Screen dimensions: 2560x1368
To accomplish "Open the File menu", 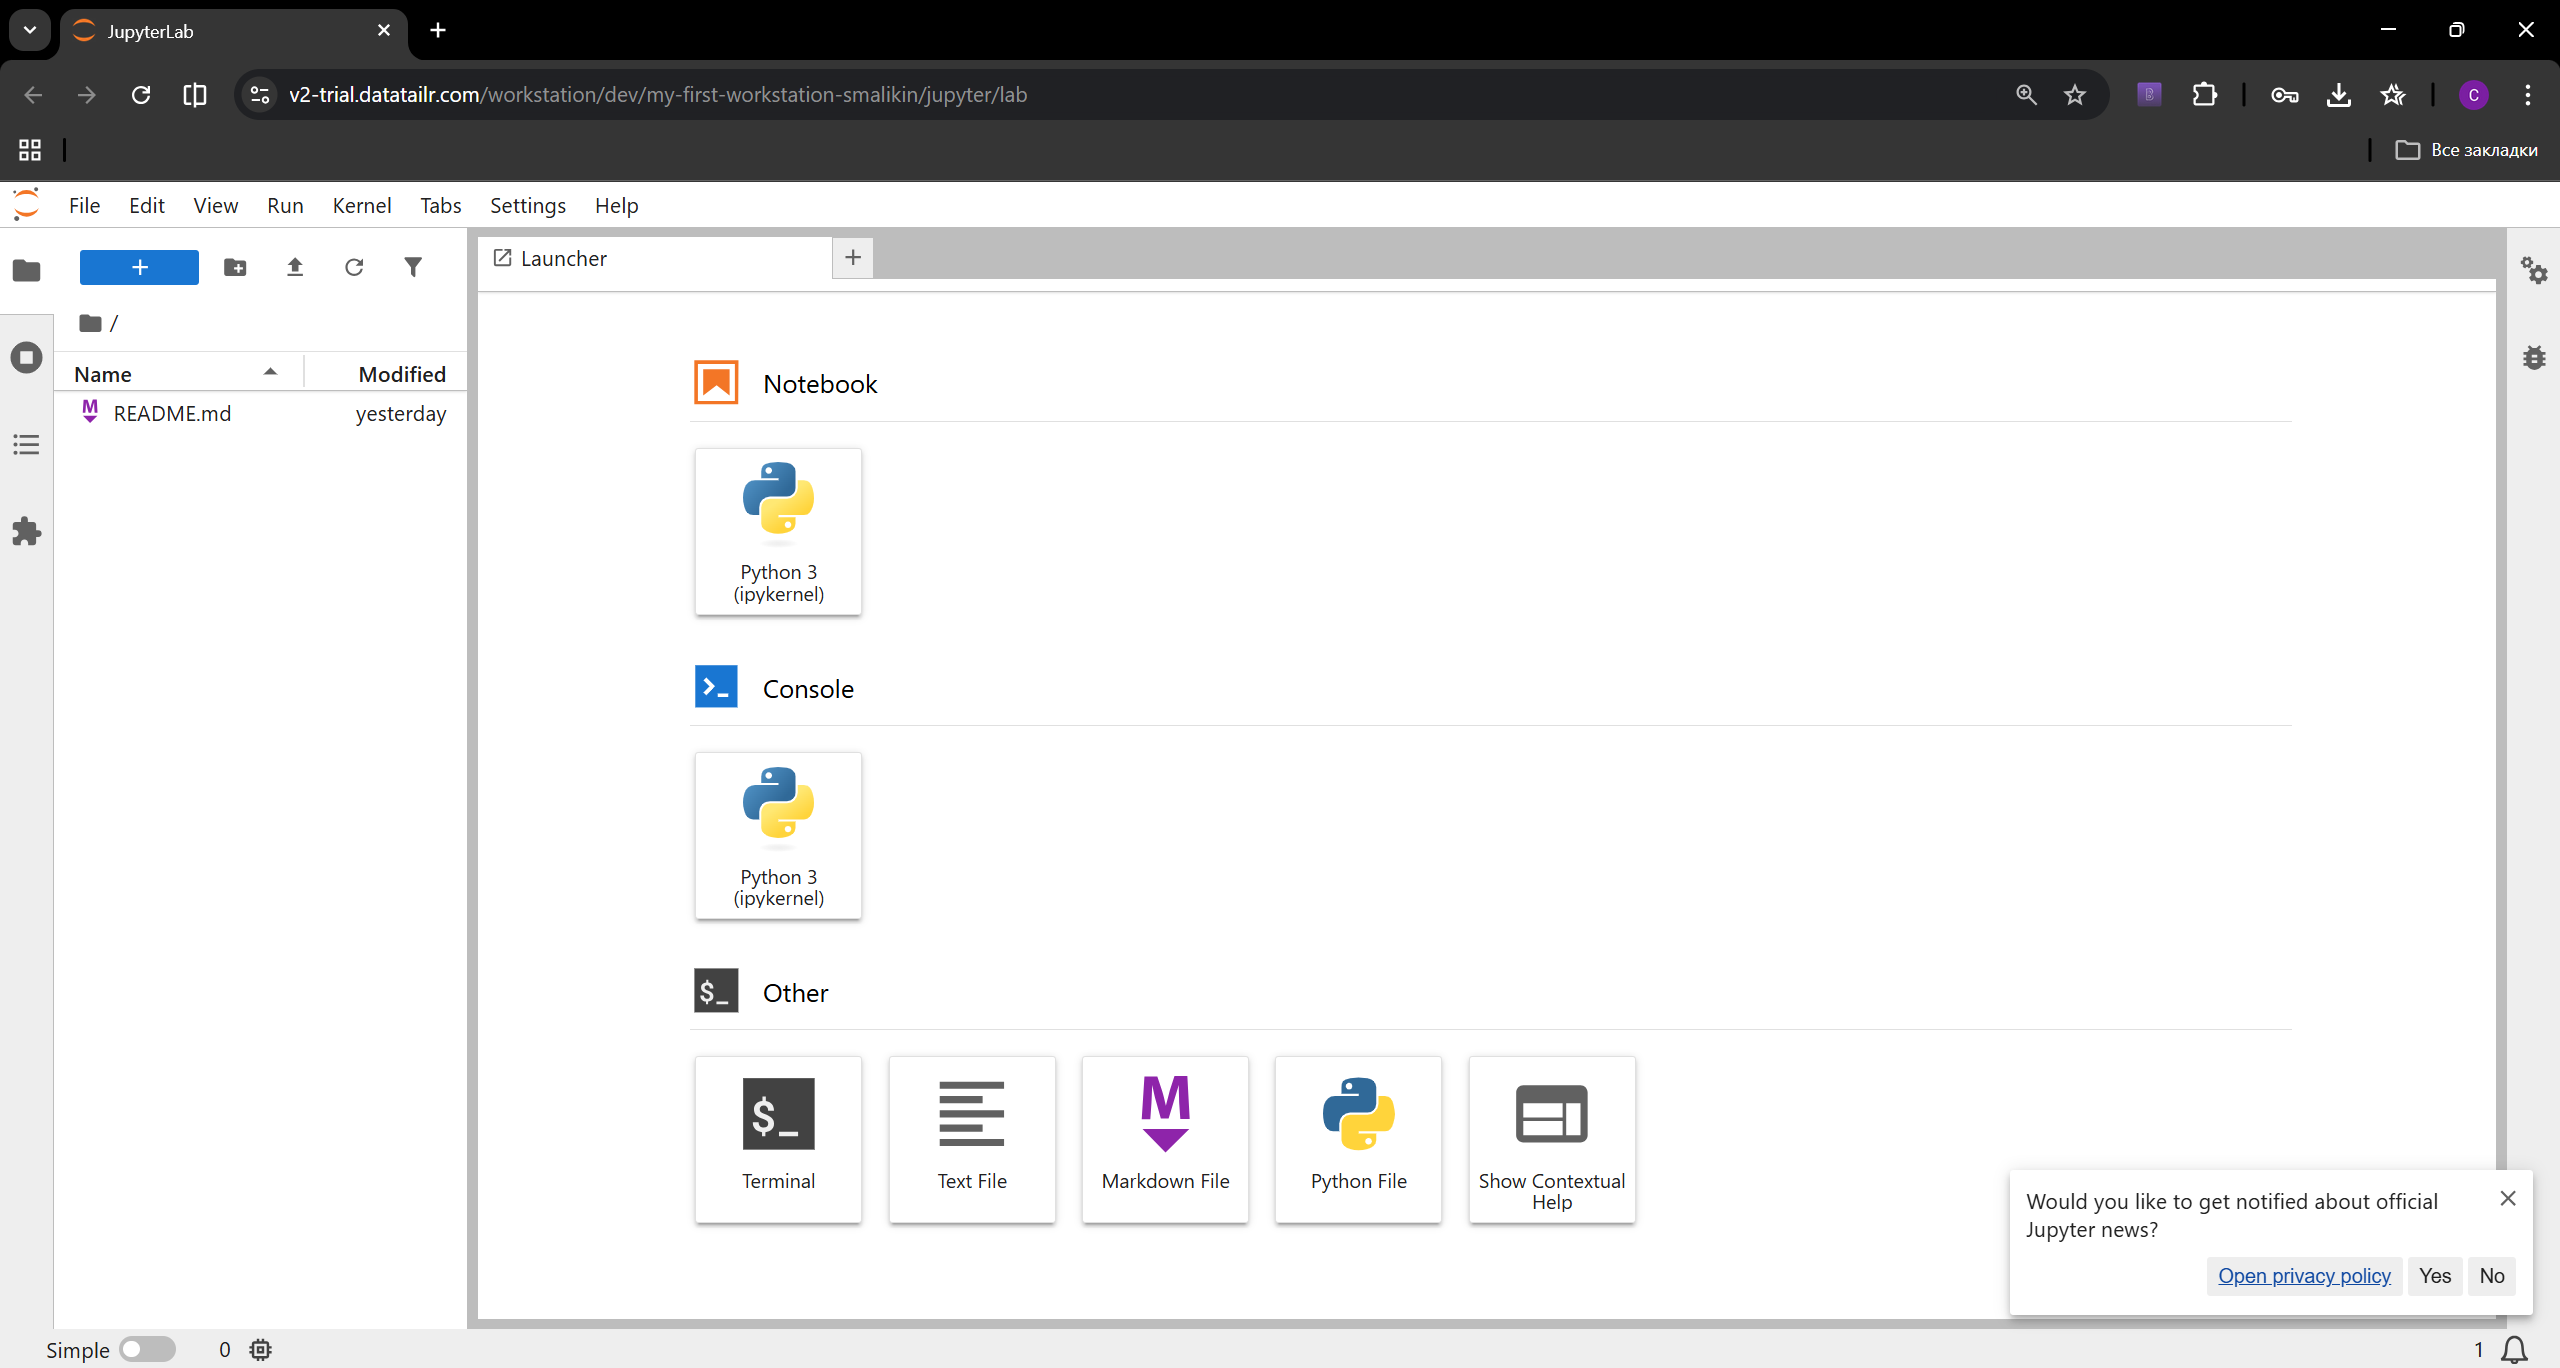I will (84, 205).
